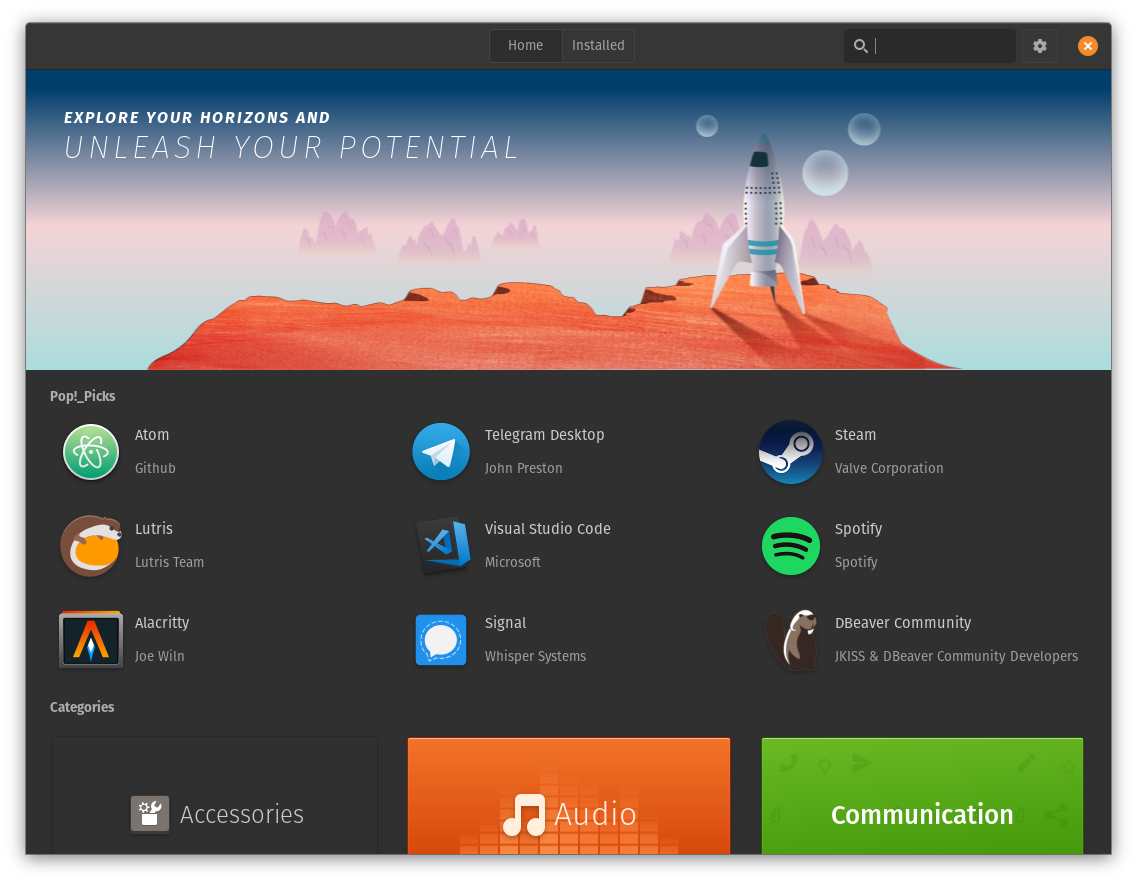Focus the search input field

tap(930, 46)
